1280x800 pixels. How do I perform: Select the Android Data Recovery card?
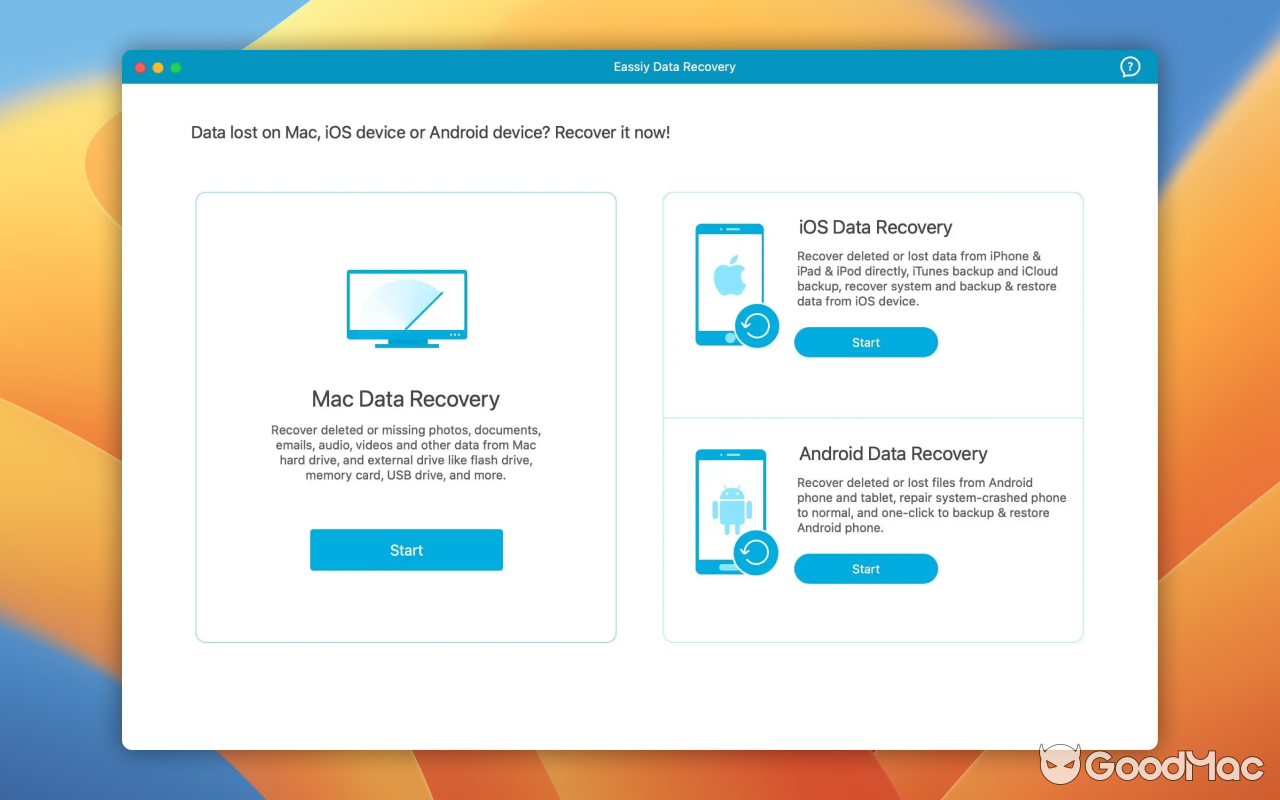(x=872, y=528)
